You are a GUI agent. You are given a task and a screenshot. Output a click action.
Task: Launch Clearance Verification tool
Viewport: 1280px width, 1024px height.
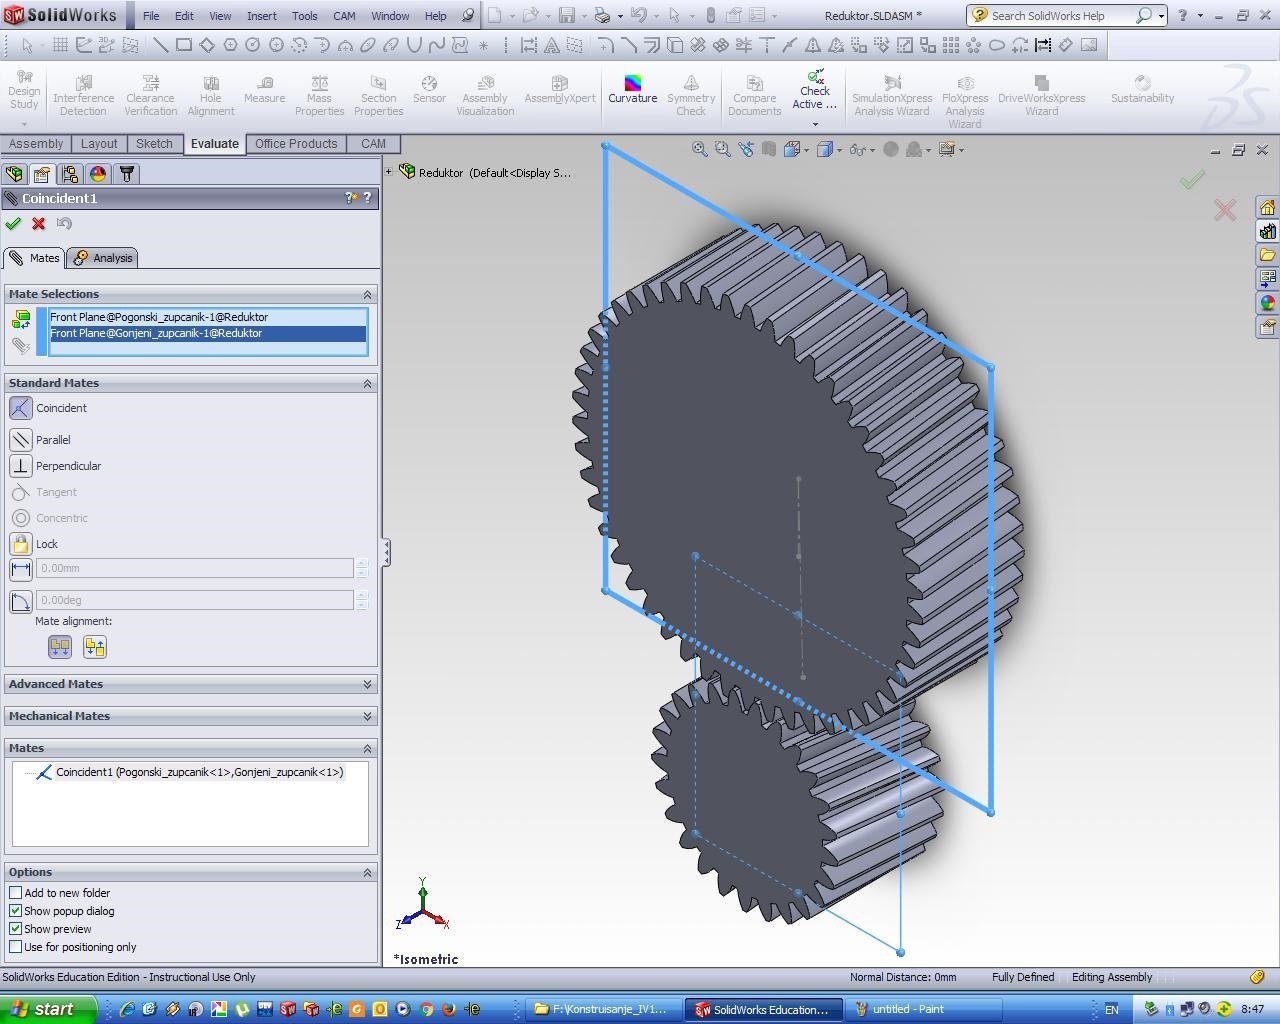click(x=151, y=96)
